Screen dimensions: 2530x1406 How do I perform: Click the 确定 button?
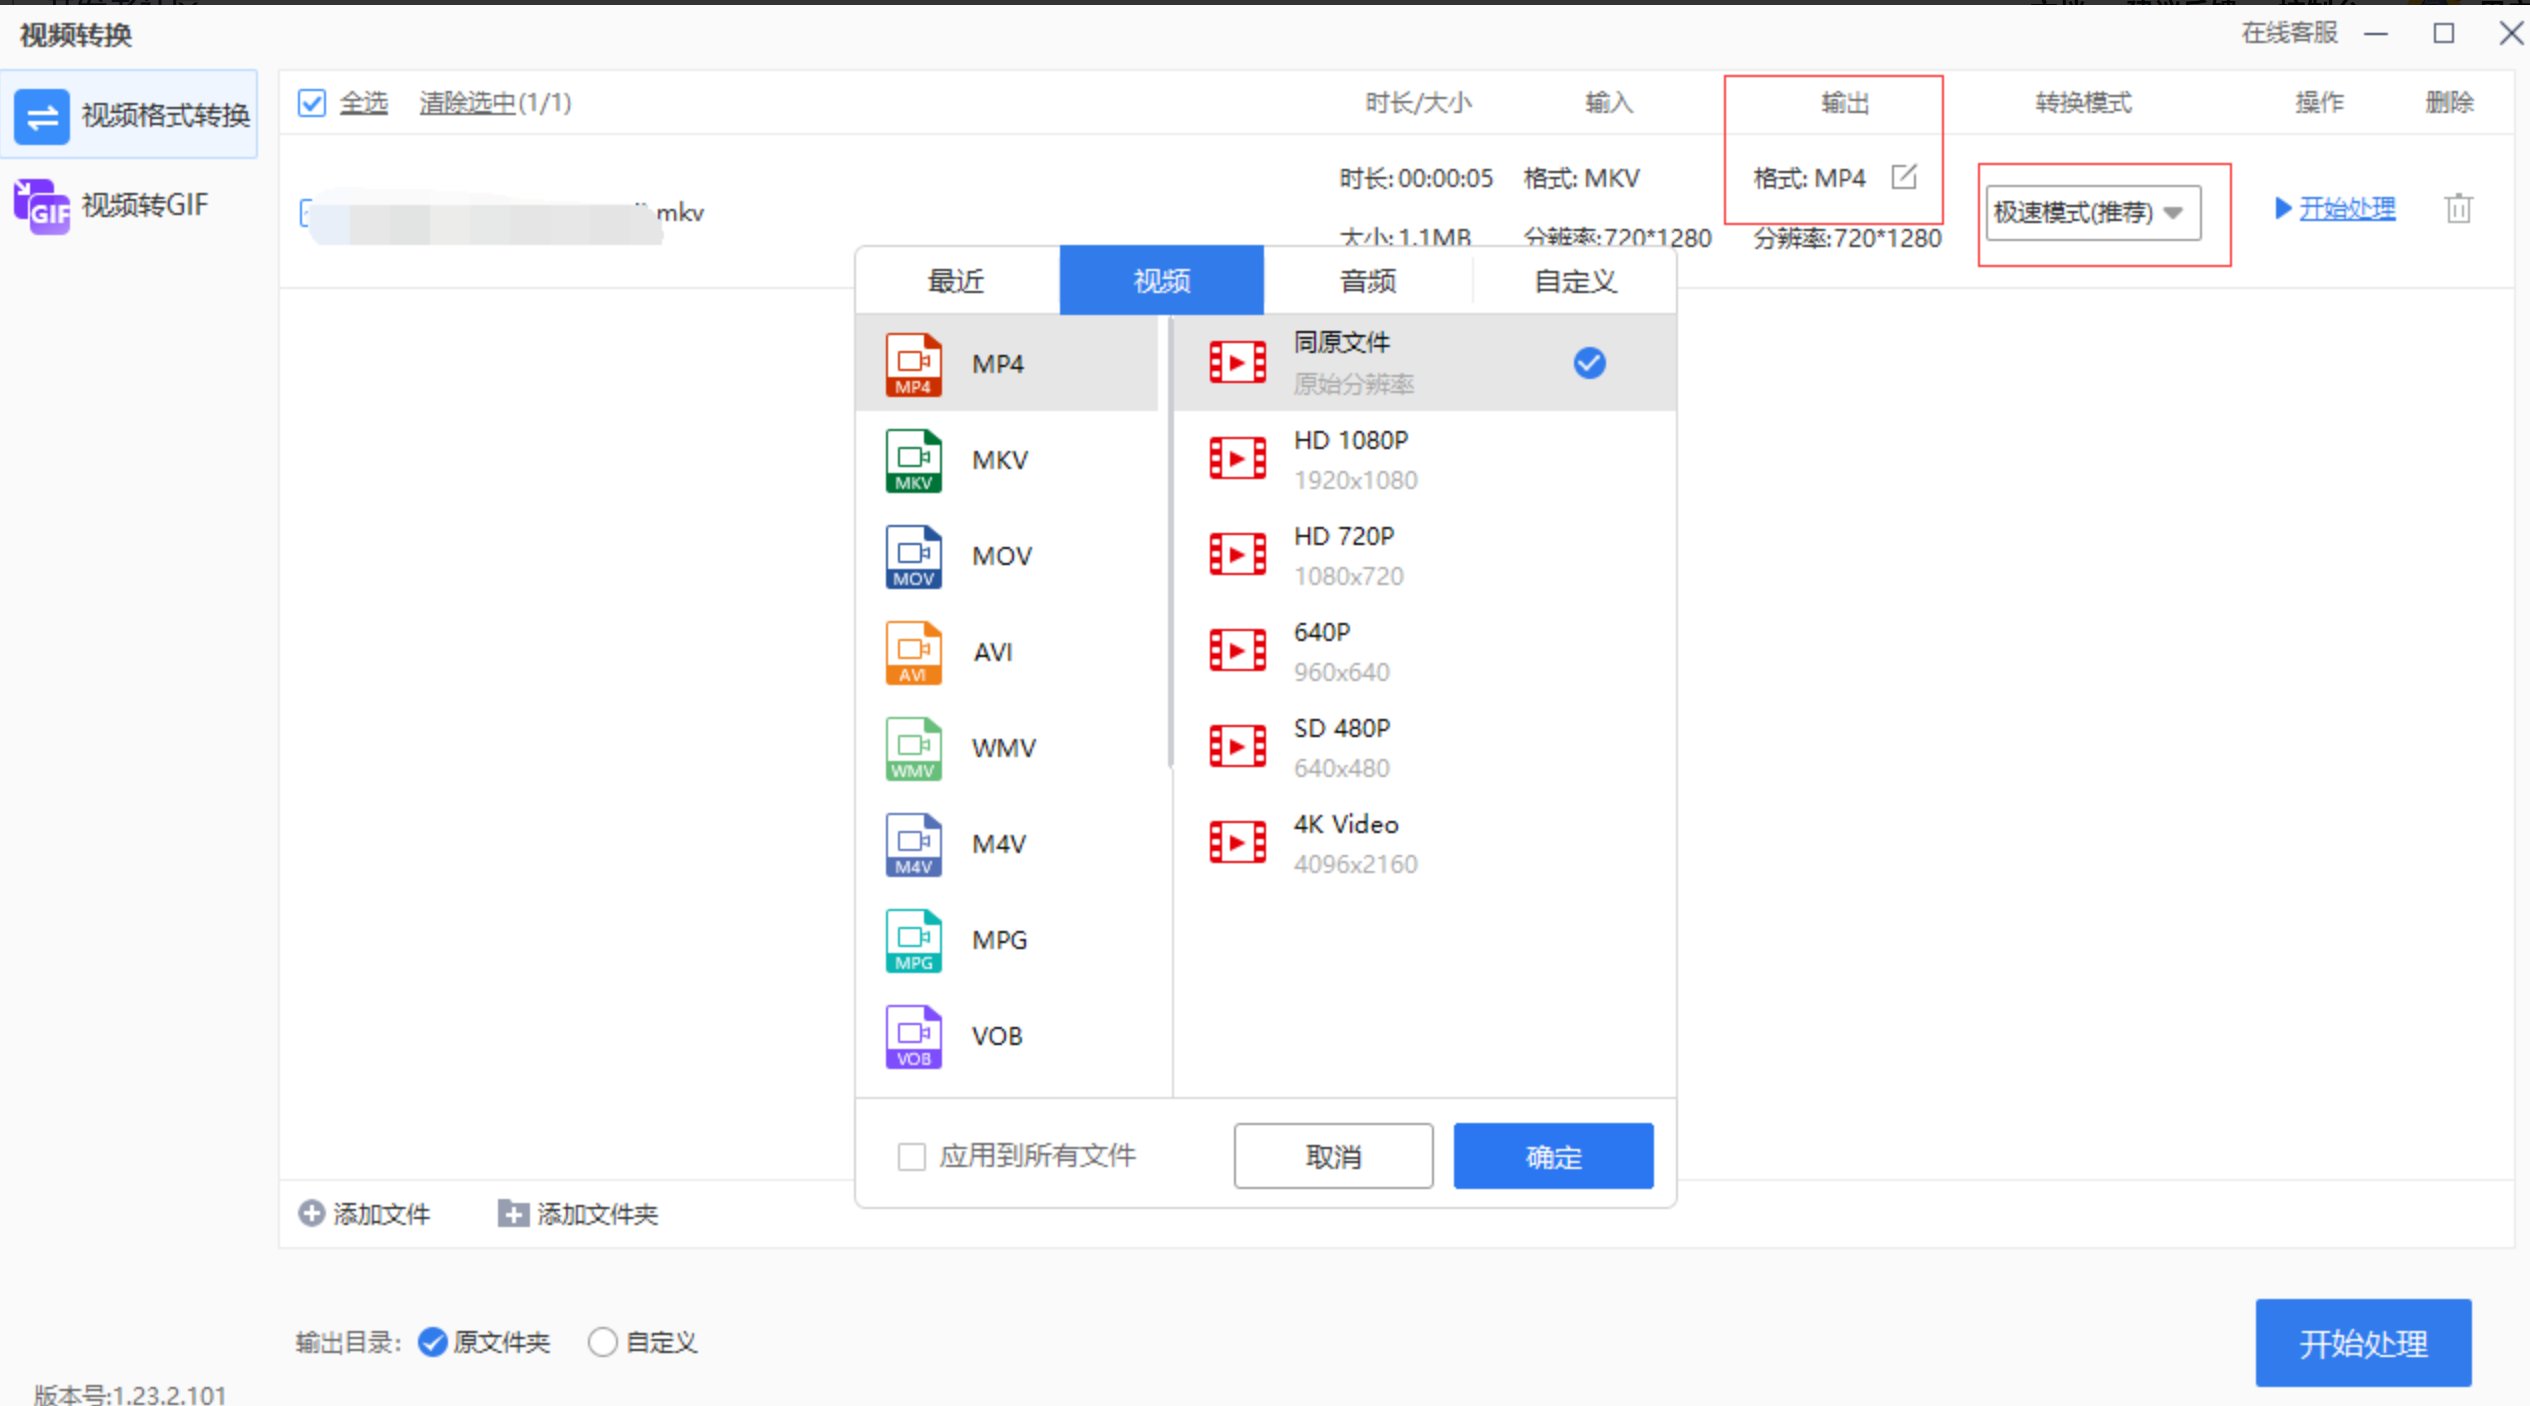click(1553, 1156)
